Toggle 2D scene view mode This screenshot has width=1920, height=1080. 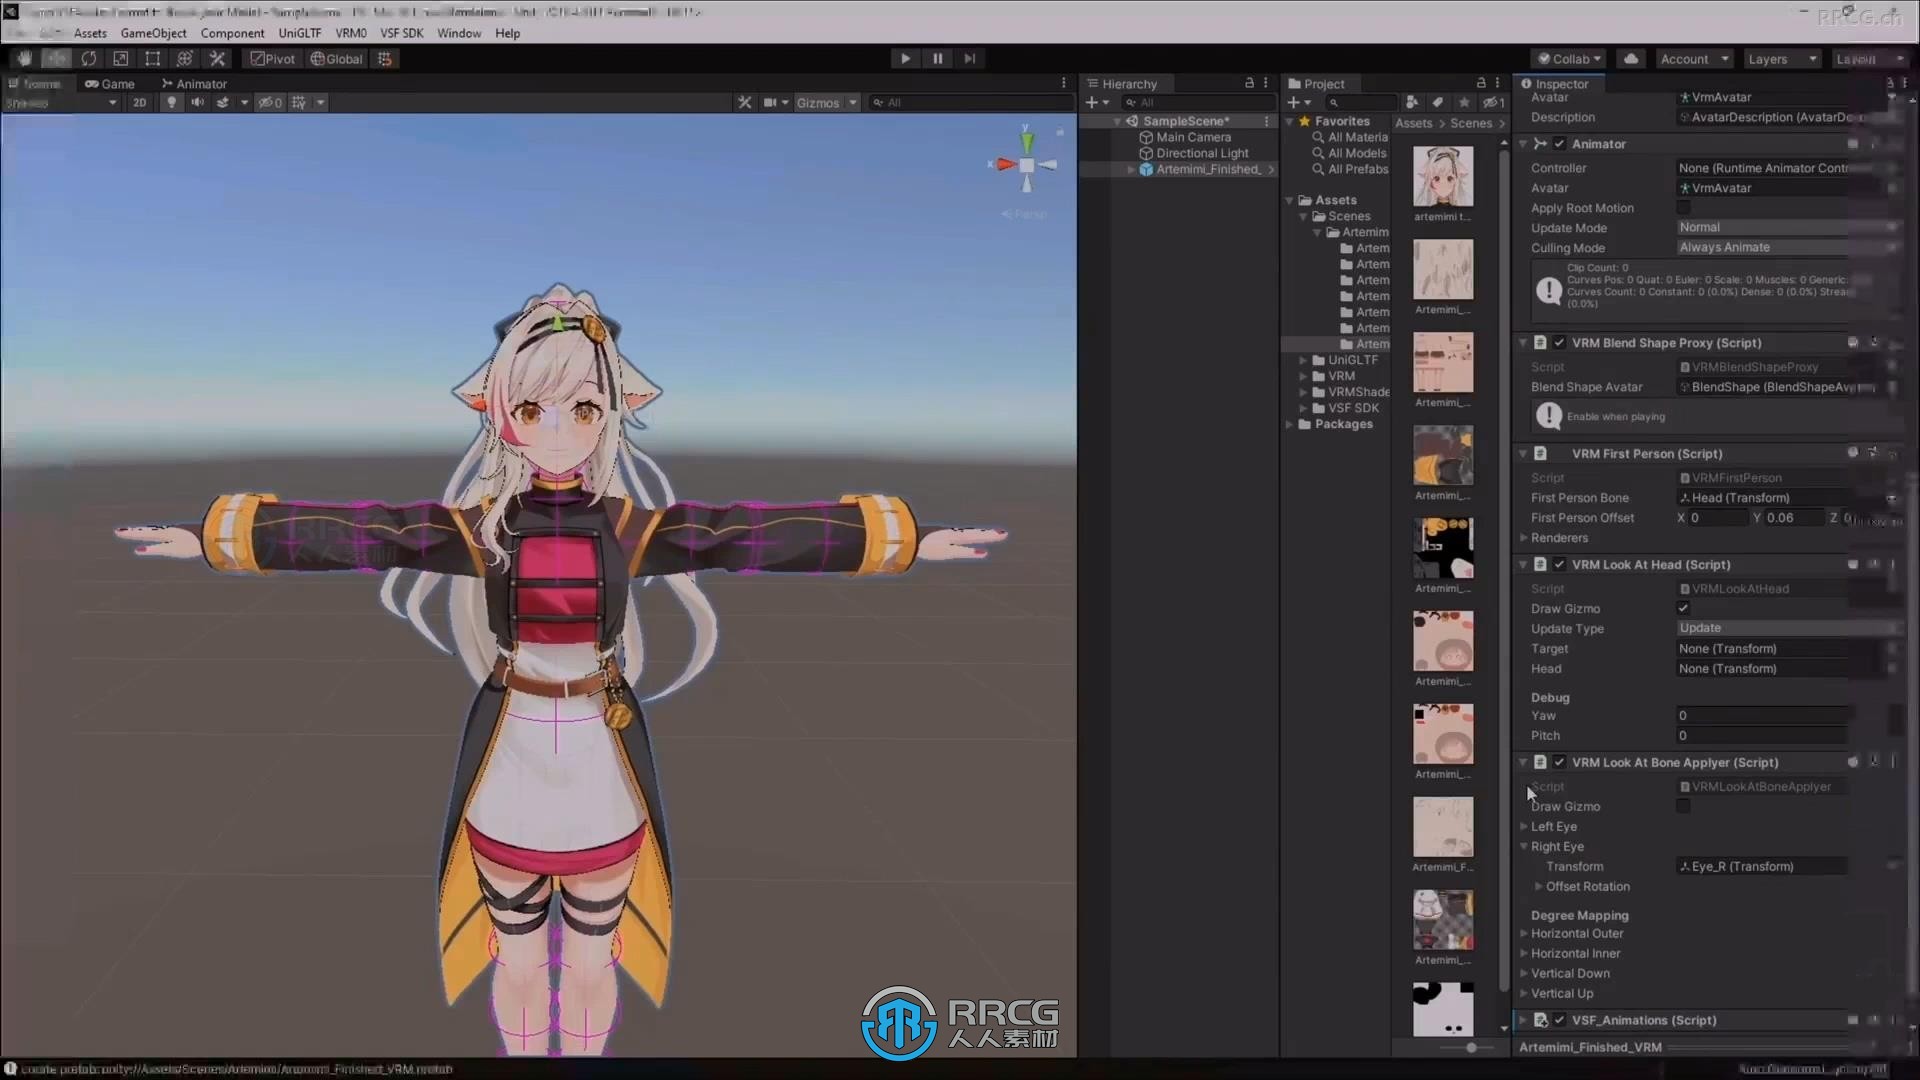click(x=139, y=102)
